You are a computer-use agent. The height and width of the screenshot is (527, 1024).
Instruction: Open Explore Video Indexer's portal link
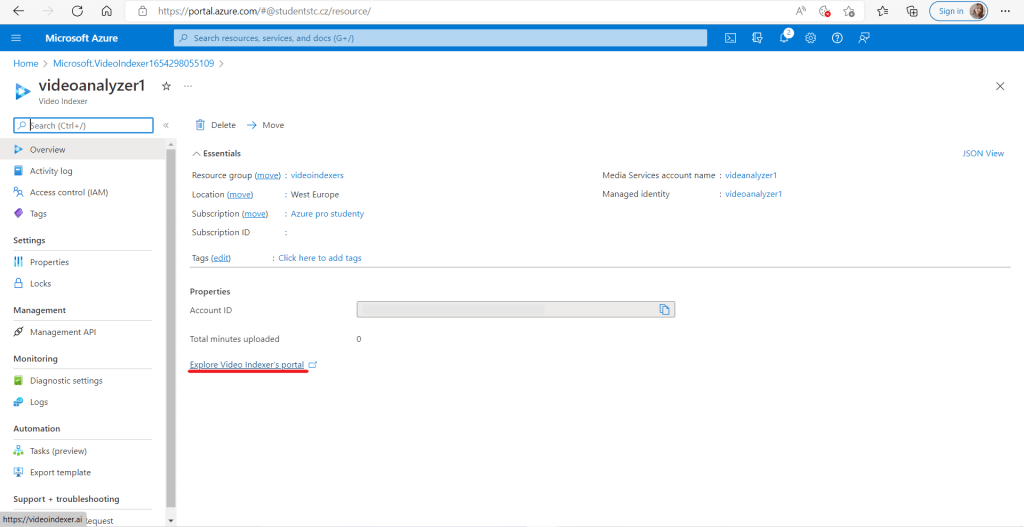pos(247,365)
